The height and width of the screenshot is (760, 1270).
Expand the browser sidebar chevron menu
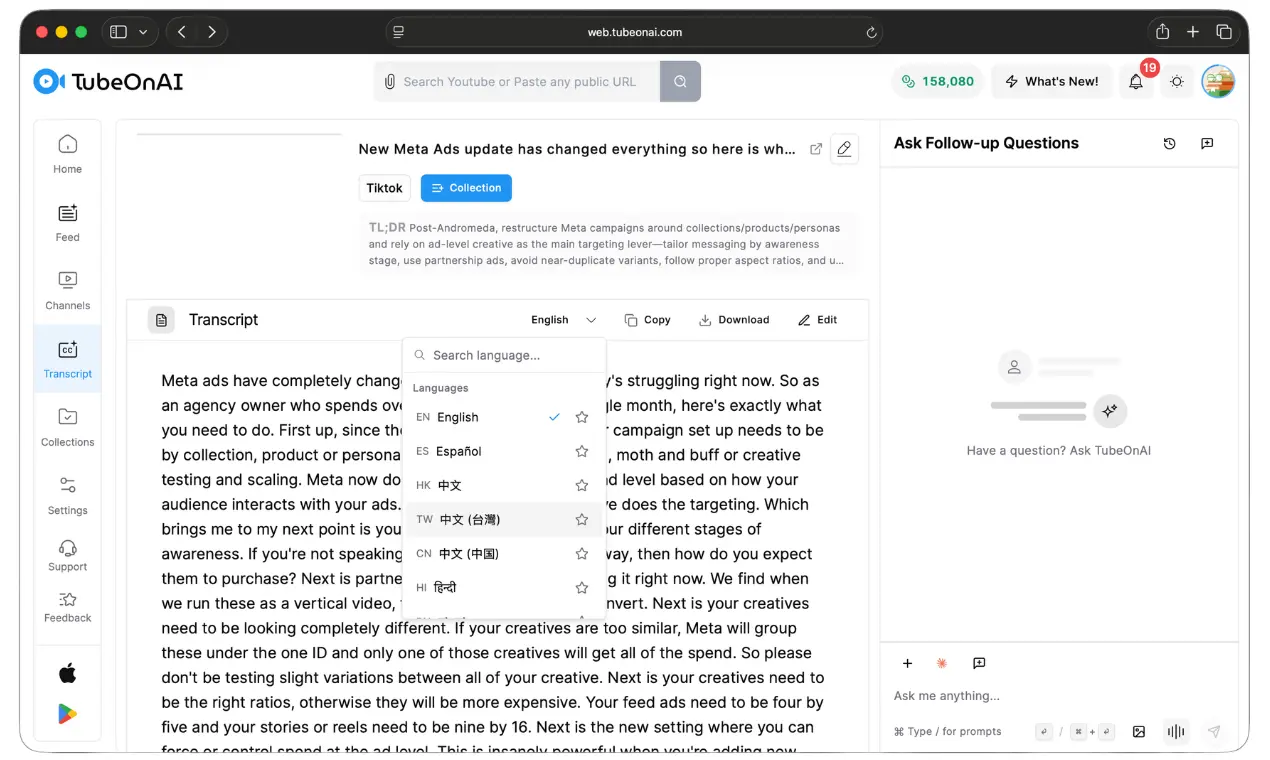coord(143,32)
